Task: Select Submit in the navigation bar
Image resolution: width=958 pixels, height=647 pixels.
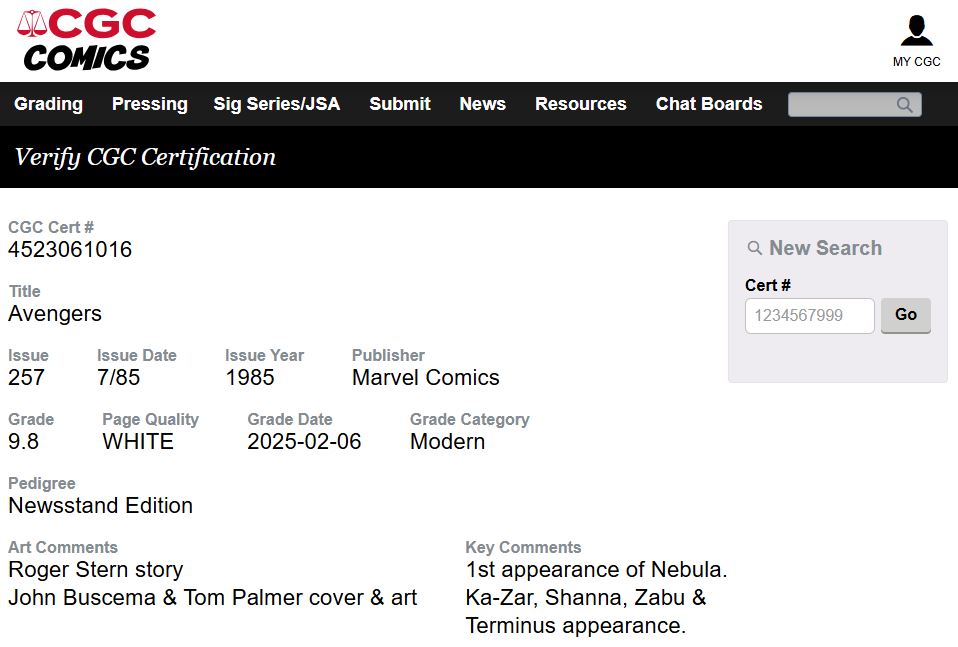Action: [x=399, y=104]
